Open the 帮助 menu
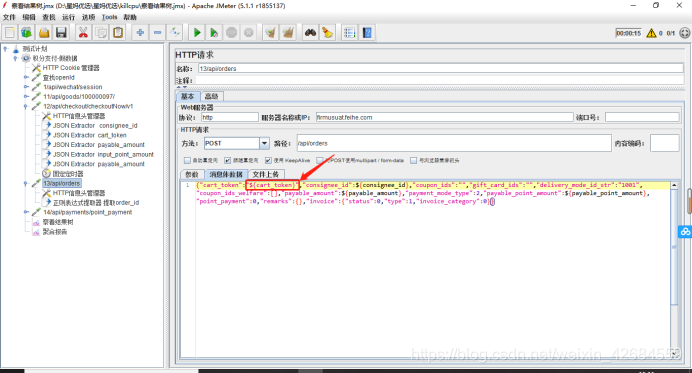This screenshot has height=373, width=692. [x=130, y=17]
